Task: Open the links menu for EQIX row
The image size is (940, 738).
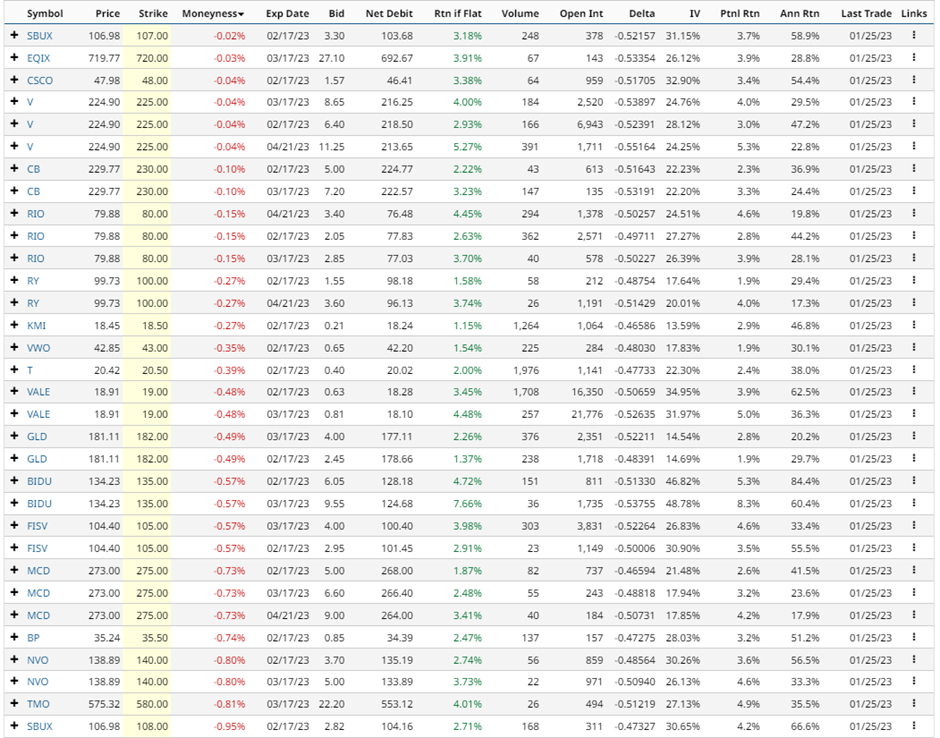Action: [x=914, y=58]
